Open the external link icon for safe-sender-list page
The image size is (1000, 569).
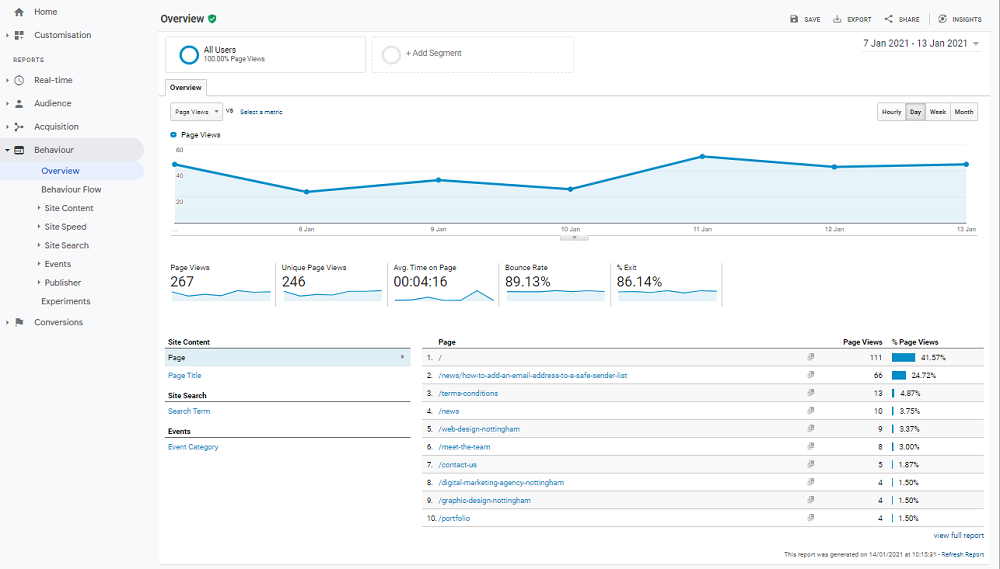(811, 375)
